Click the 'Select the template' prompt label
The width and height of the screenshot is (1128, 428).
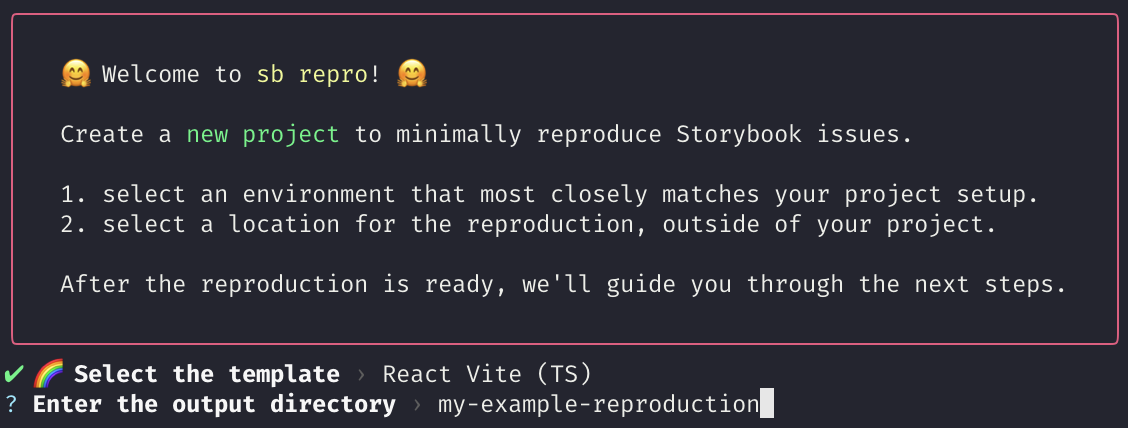207,374
